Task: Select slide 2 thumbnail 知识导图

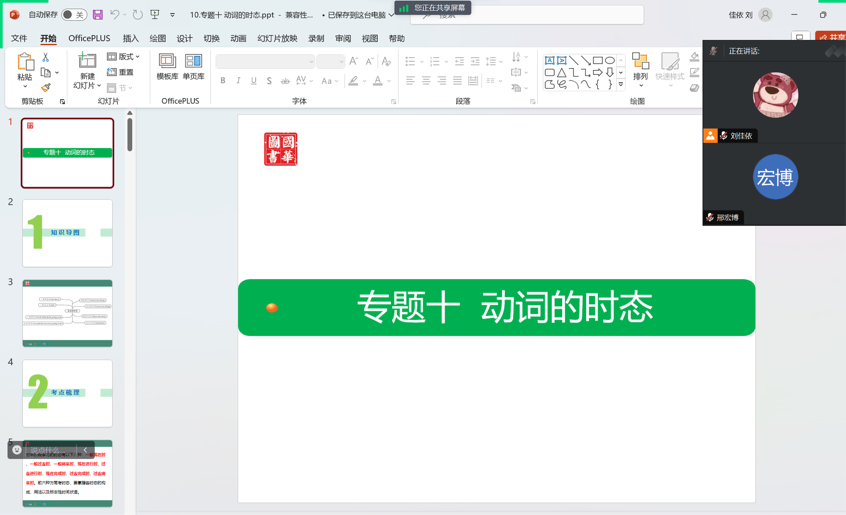Action: coord(67,233)
